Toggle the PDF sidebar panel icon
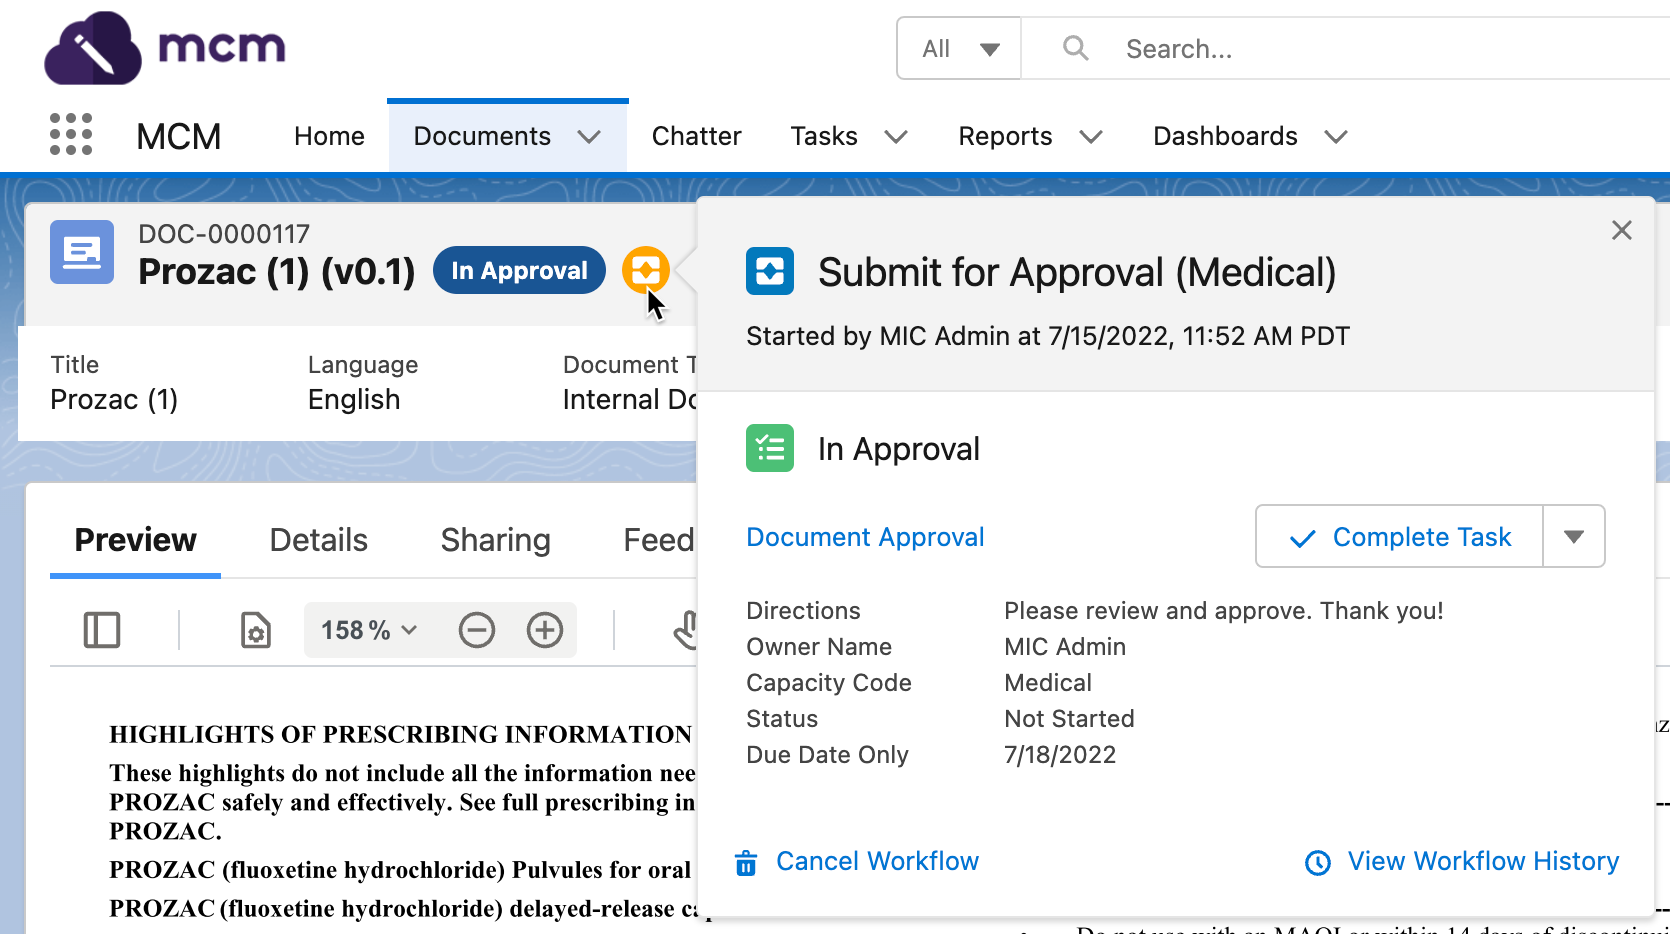Viewport: 1670px width, 934px height. 102,631
